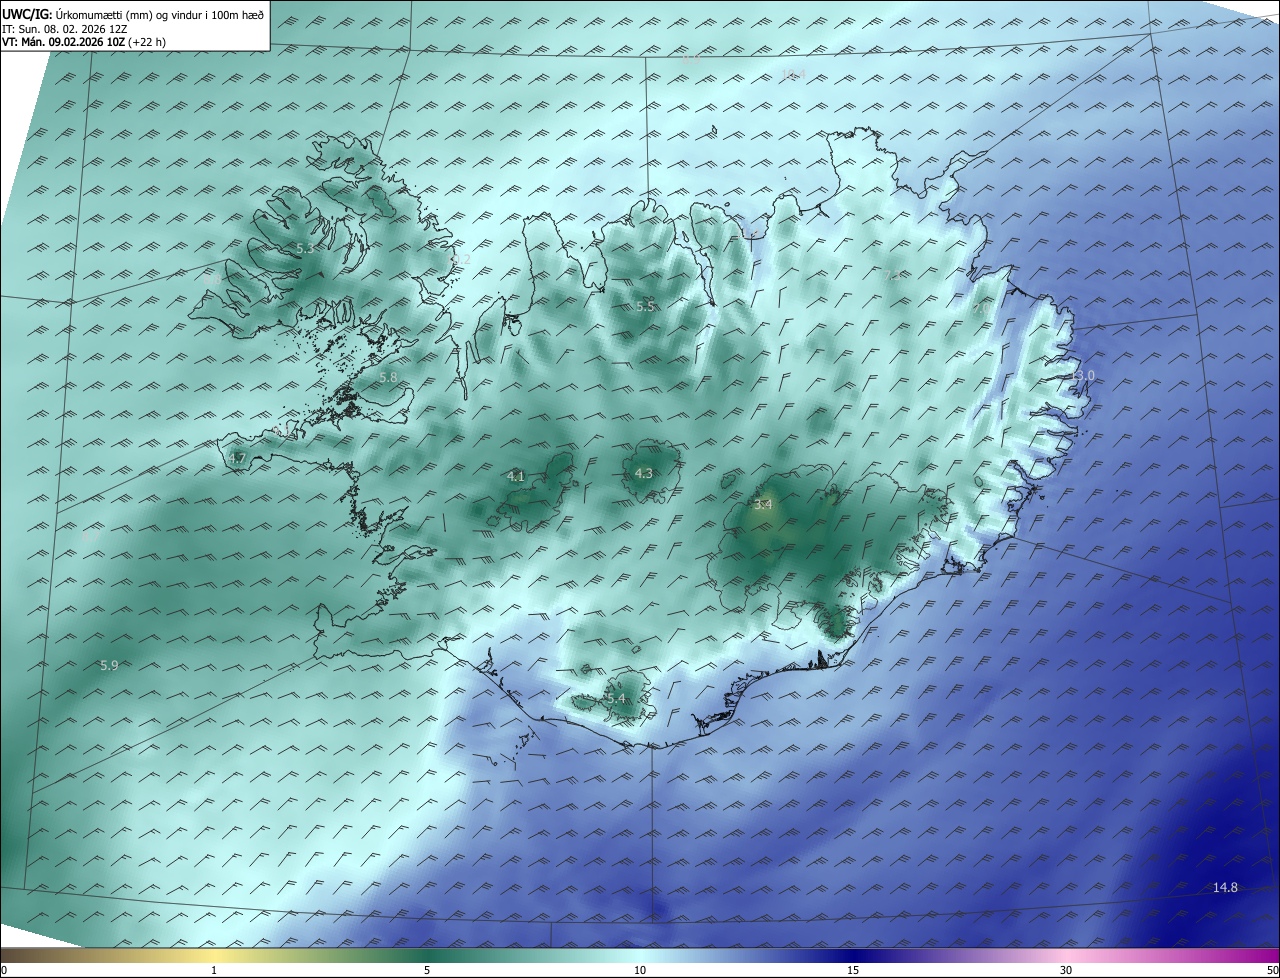Click the faint 8.9 value near the top
Image resolution: width=1280 pixels, height=978 pixels.
(x=691, y=59)
